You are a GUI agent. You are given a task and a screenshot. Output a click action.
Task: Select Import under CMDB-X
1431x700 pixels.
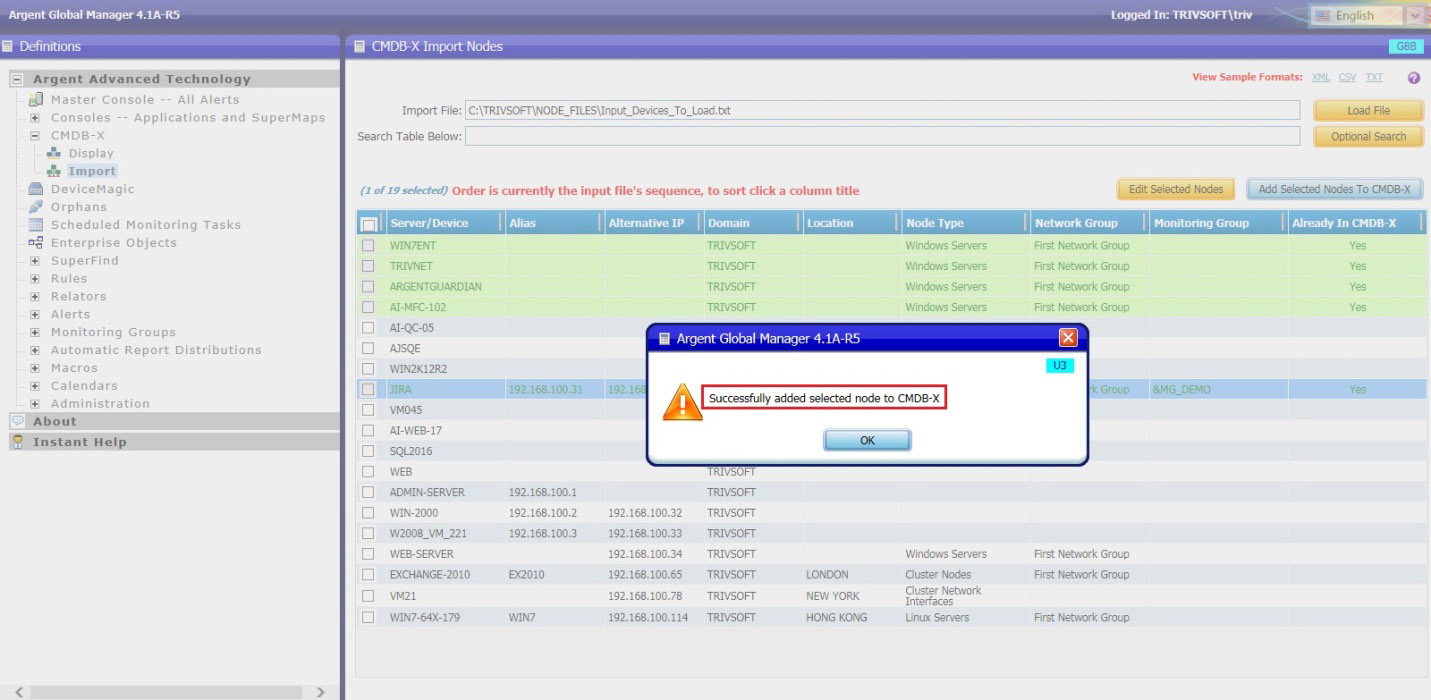tap(92, 171)
